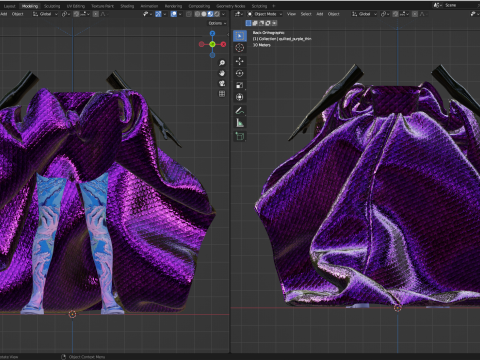Toggle proportional editing in right viewport header
The width and height of the screenshot is (480, 360).
(415, 14)
